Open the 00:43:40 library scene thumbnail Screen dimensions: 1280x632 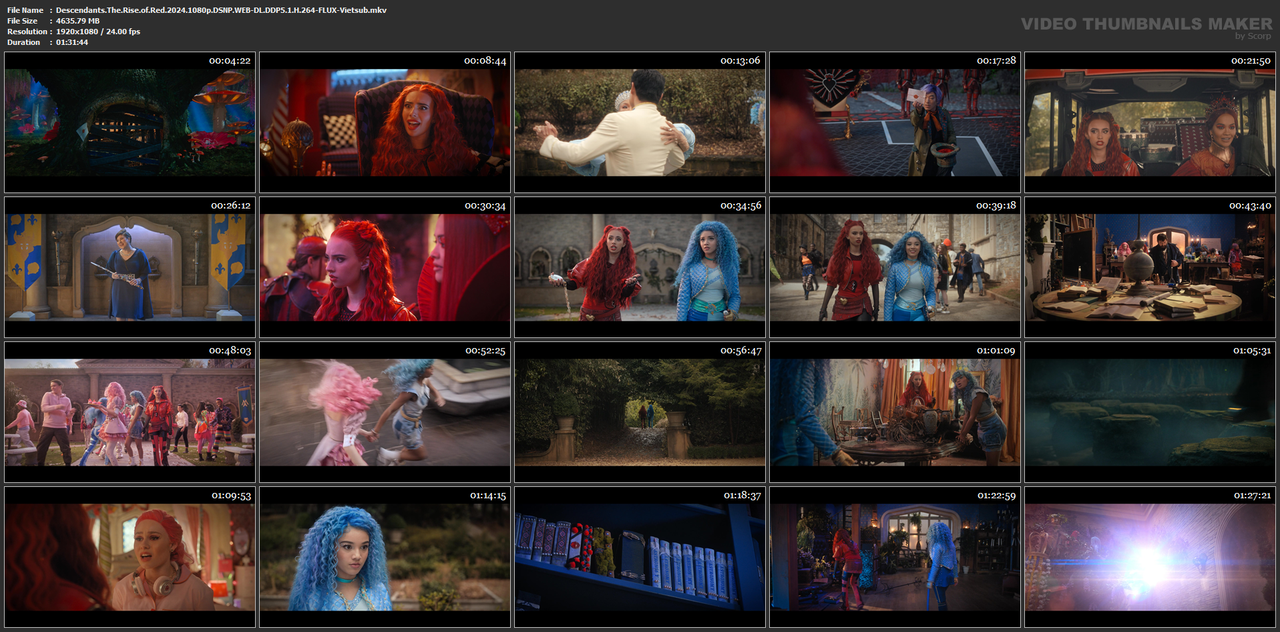[1150, 267]
